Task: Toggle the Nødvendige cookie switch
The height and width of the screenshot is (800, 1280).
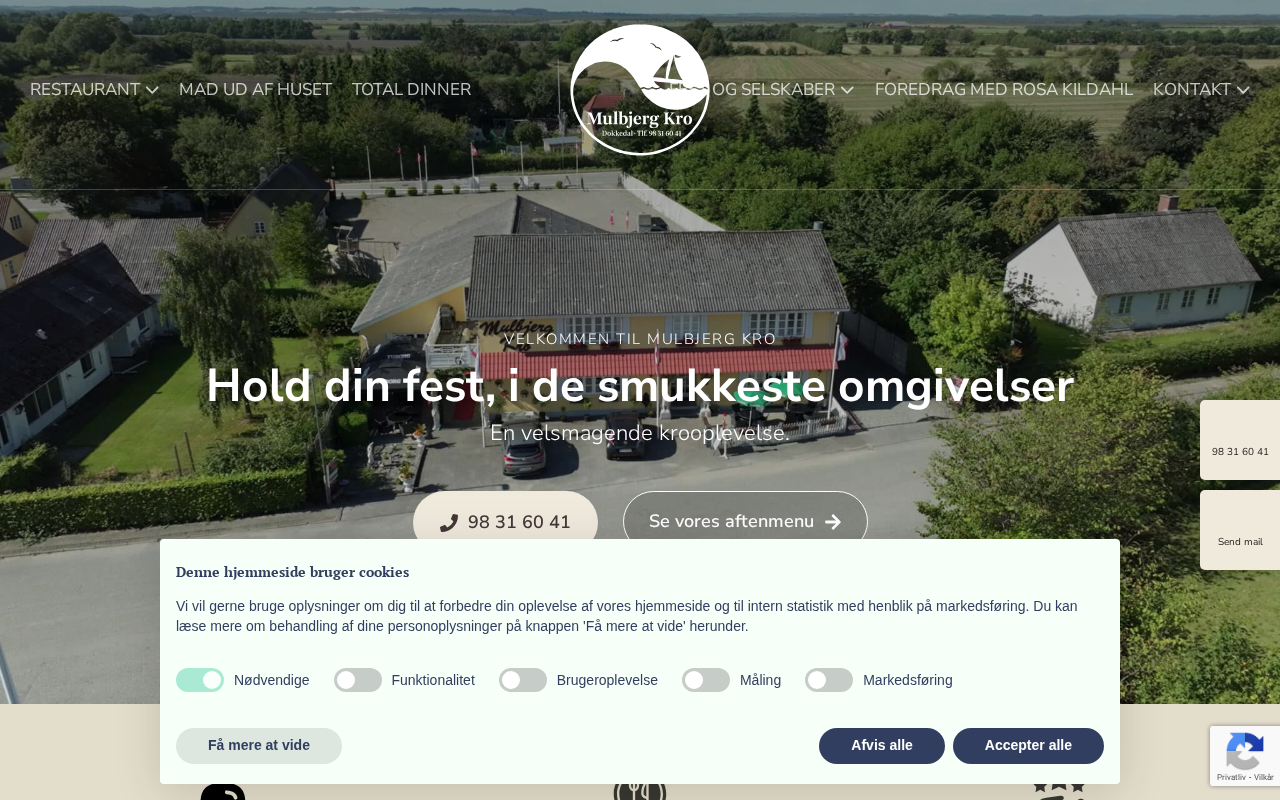Action: (200, 680)
